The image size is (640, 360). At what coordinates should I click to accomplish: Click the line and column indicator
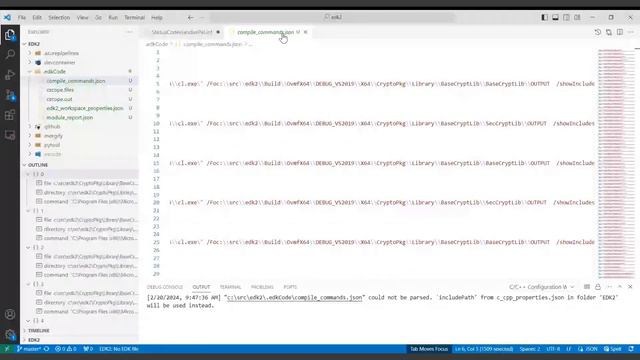pyautogui.click(x=484, y=349)
